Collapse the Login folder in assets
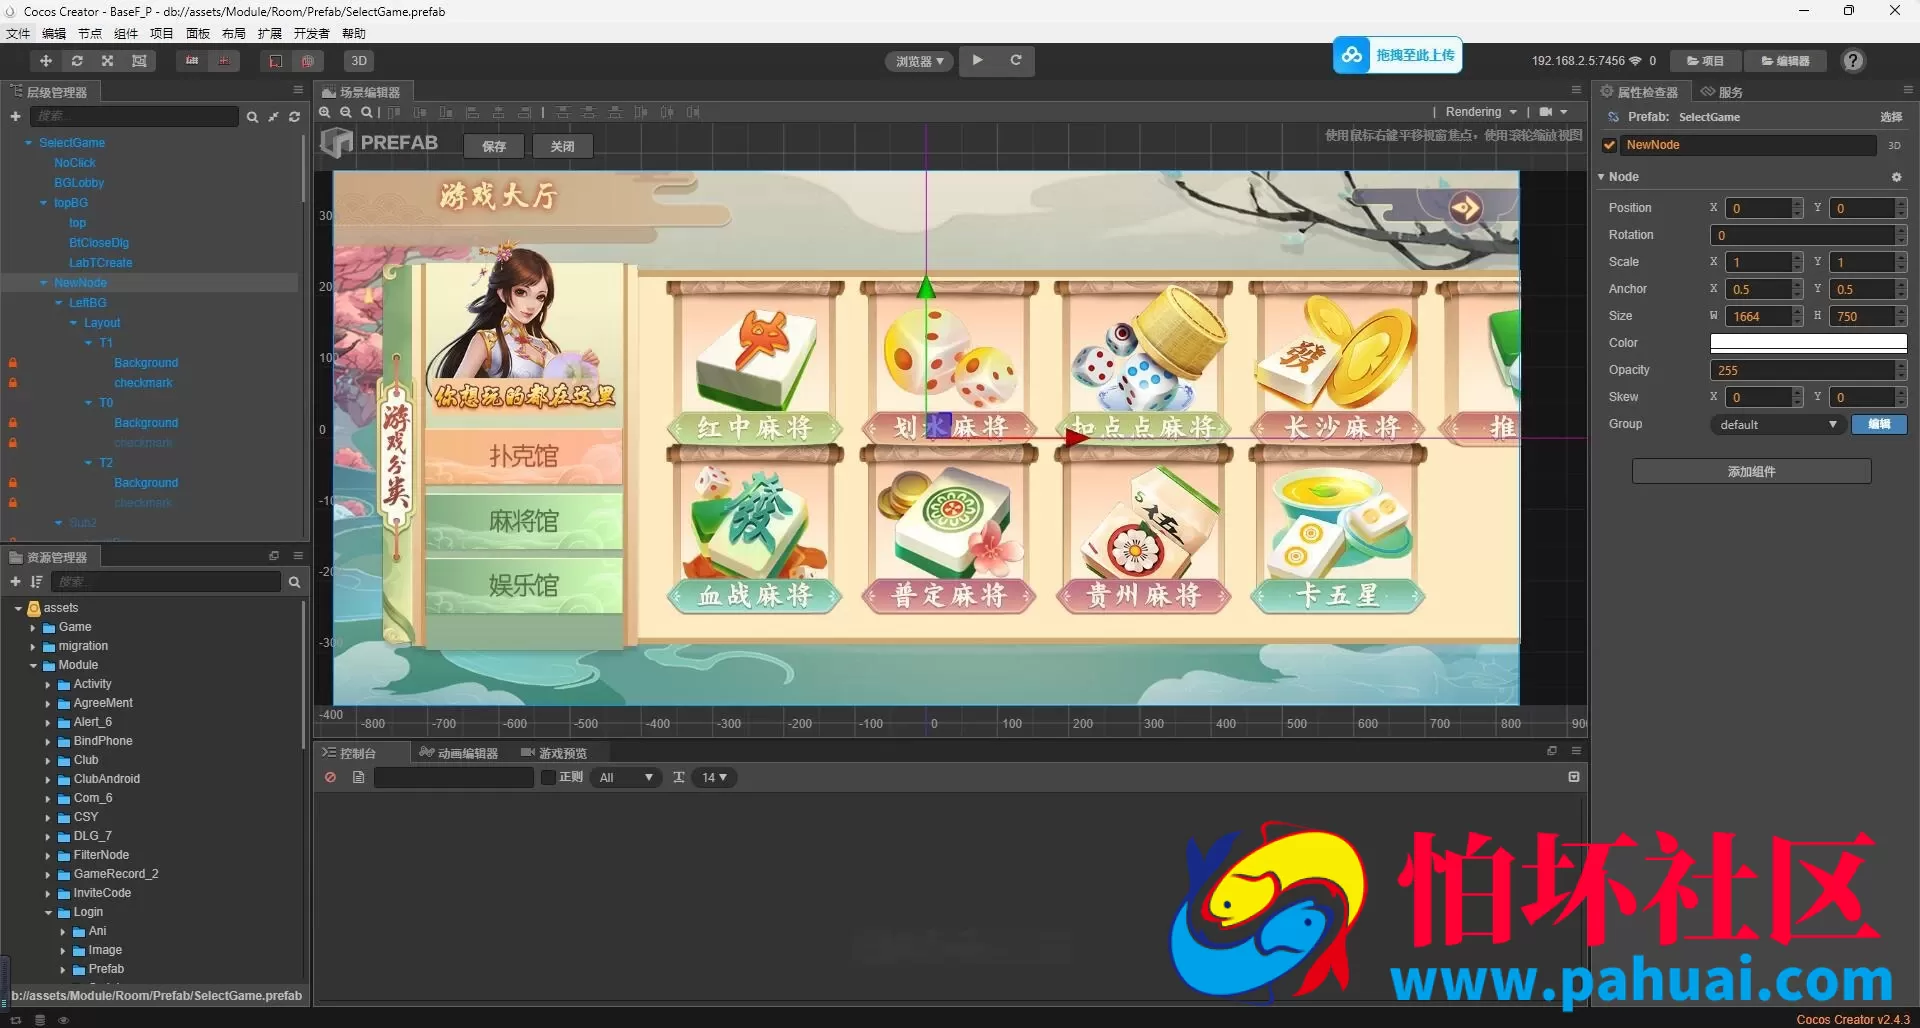1920x1028 pixels. tap(48, 913)
